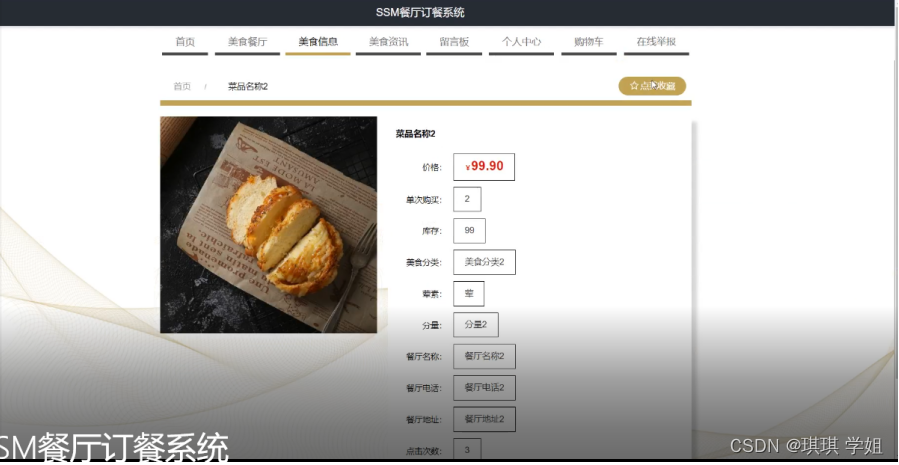The image size is (899, 465).
Task: Click the ¥99.90 price box
Action: [x=484, y=167]
